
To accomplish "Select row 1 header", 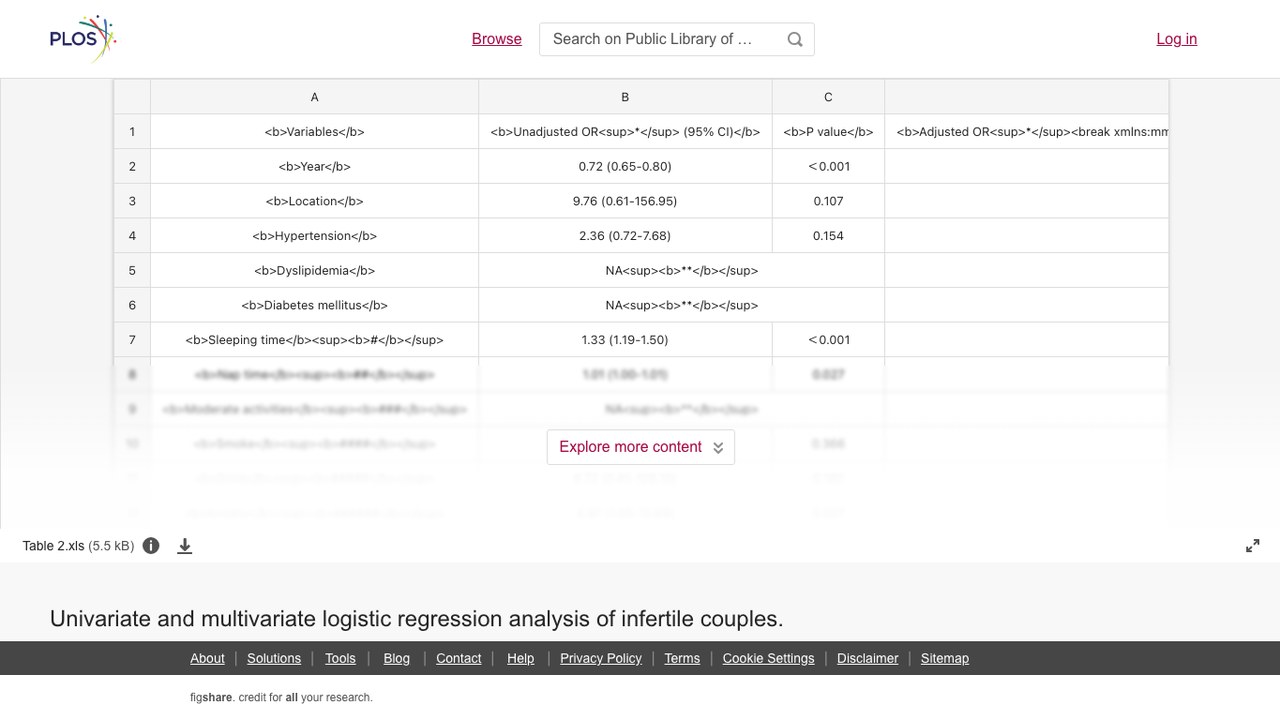I will click(132, 132).
